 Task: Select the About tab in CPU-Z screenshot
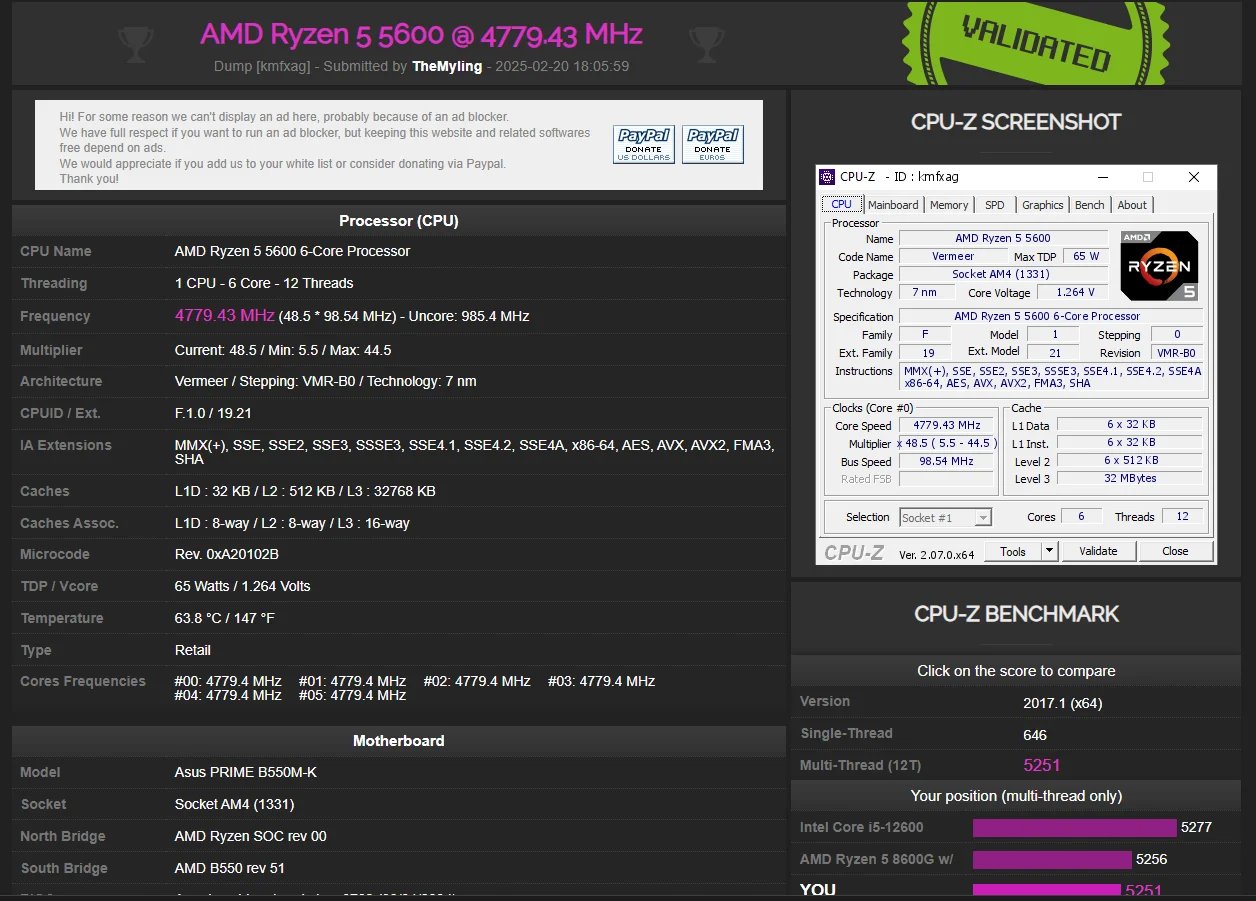coord(1132,205)
